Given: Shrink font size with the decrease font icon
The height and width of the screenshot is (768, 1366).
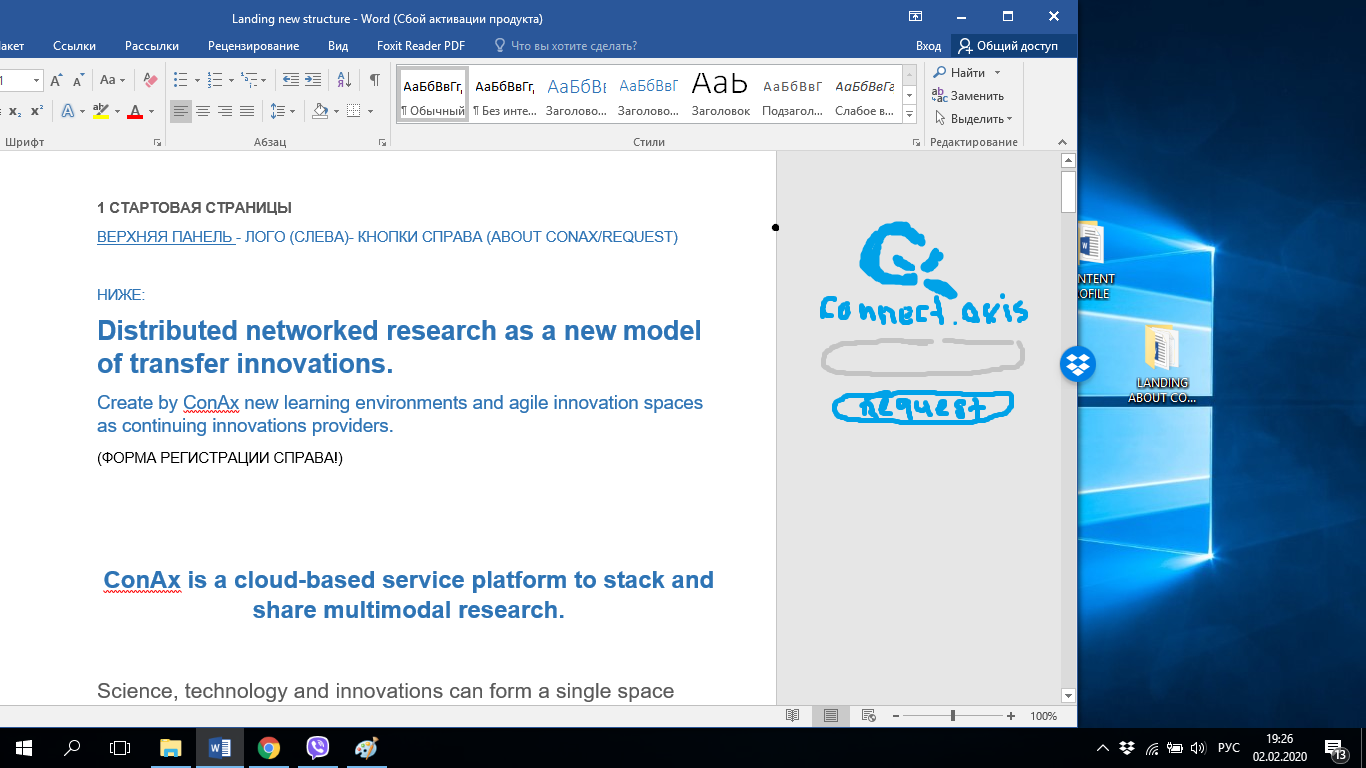Looking at the screenshot, I should (78, 80).
